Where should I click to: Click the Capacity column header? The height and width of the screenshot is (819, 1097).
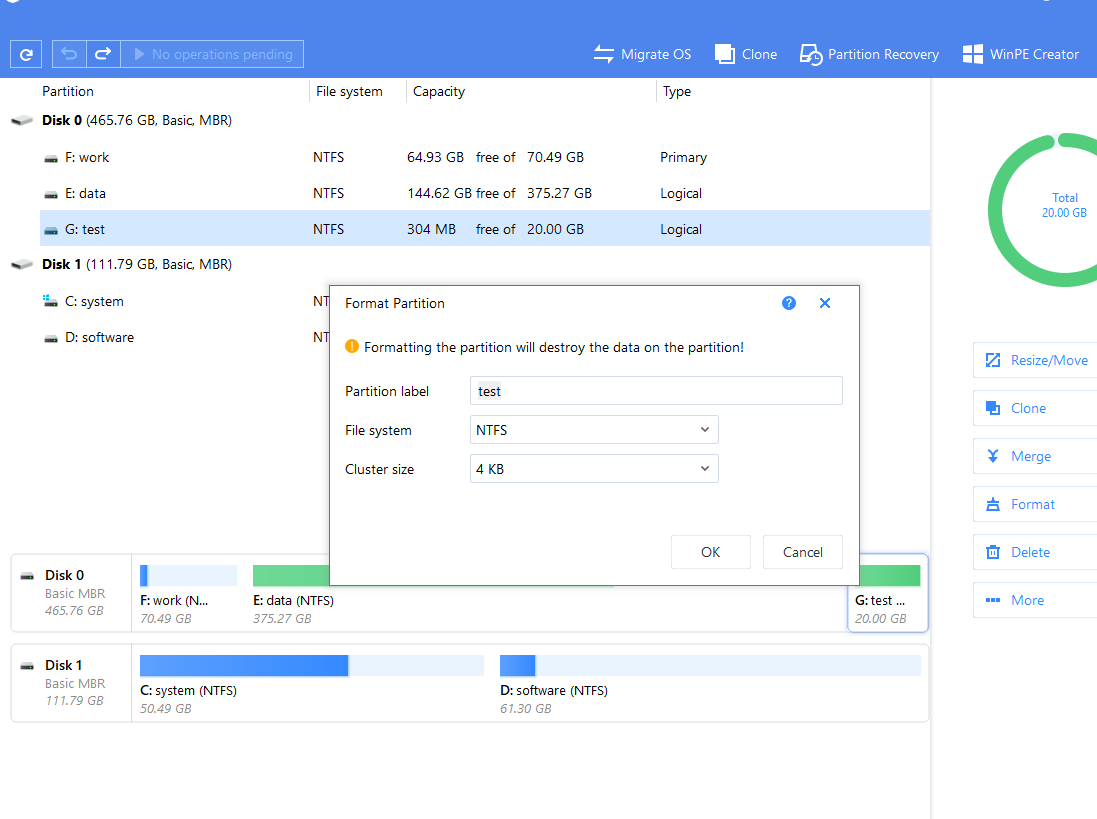pyautogui.click(x=439, y=91)
